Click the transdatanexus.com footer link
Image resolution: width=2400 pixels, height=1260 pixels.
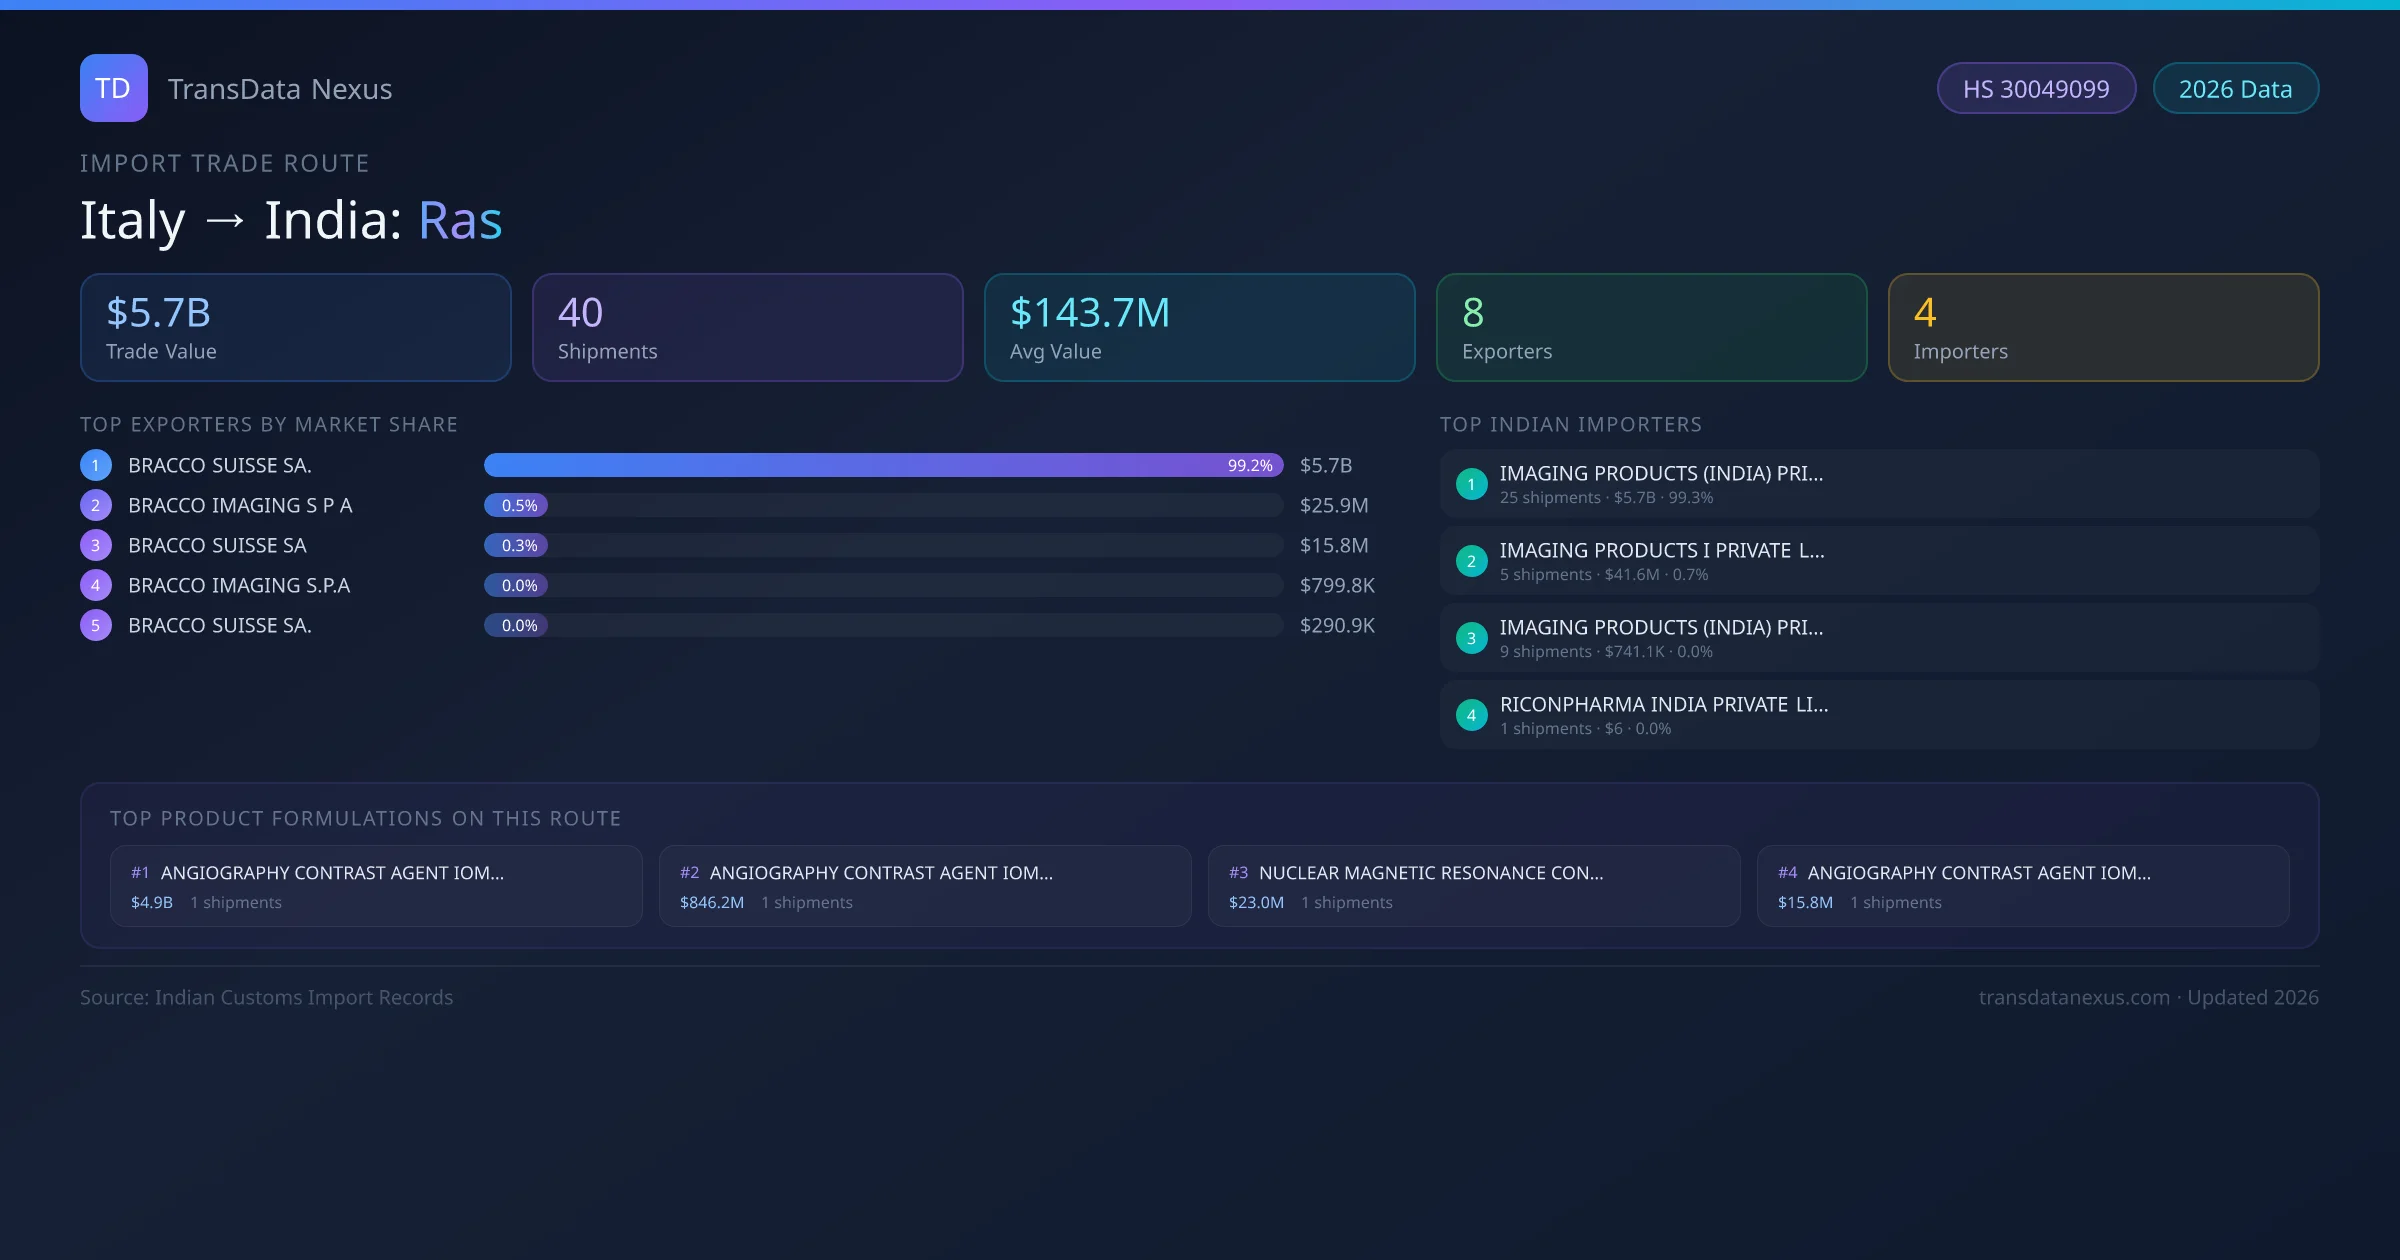click(x=2073, y=997)
